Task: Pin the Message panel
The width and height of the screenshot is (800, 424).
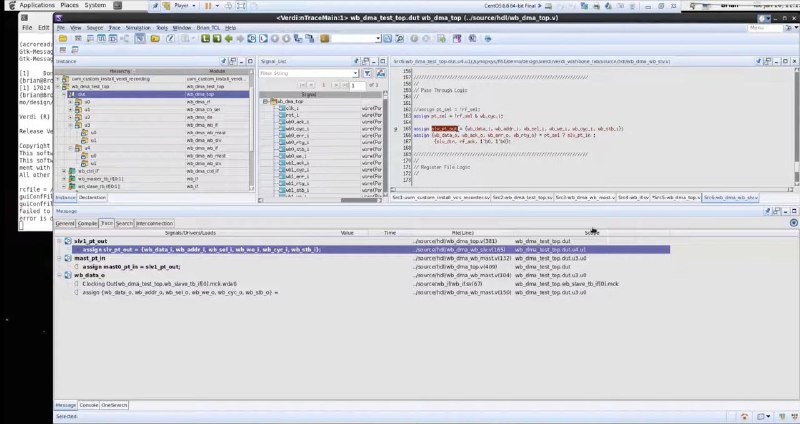Action: click(767, 211)
